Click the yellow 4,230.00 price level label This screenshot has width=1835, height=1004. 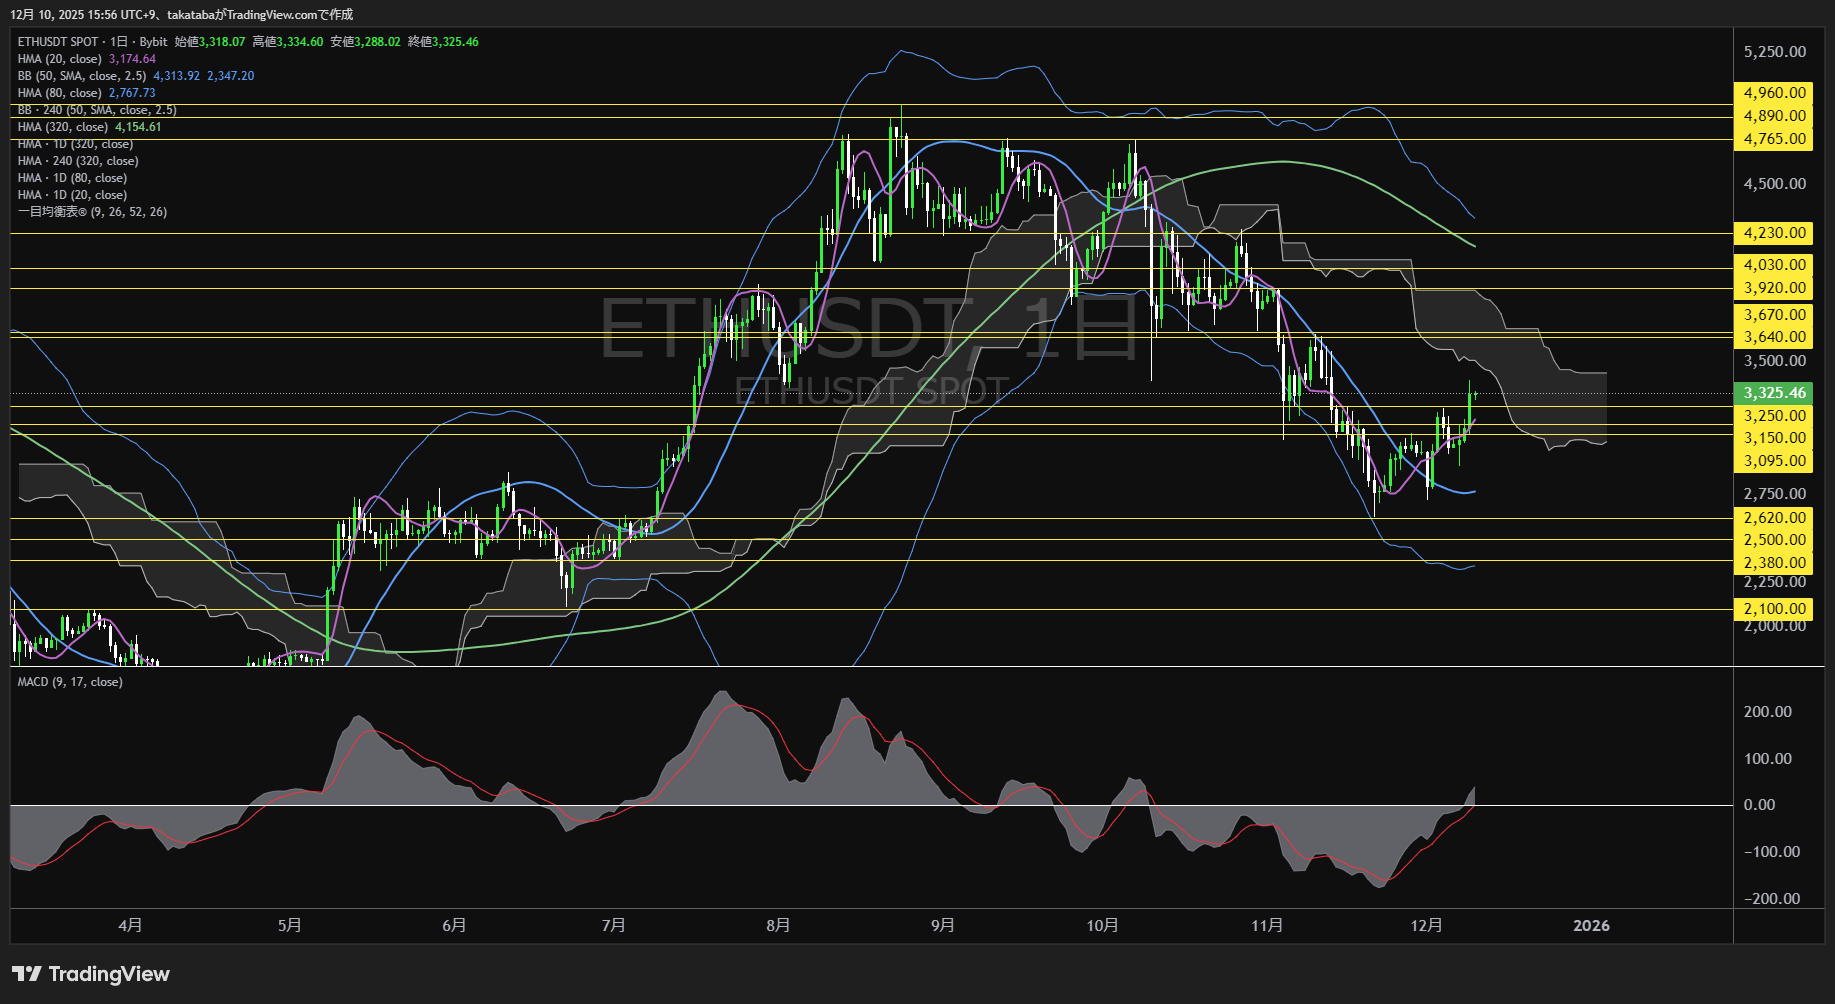click(1774, 233)
